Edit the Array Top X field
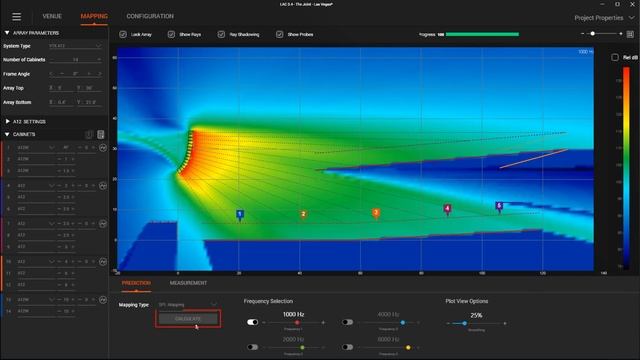 coord(61,88)
